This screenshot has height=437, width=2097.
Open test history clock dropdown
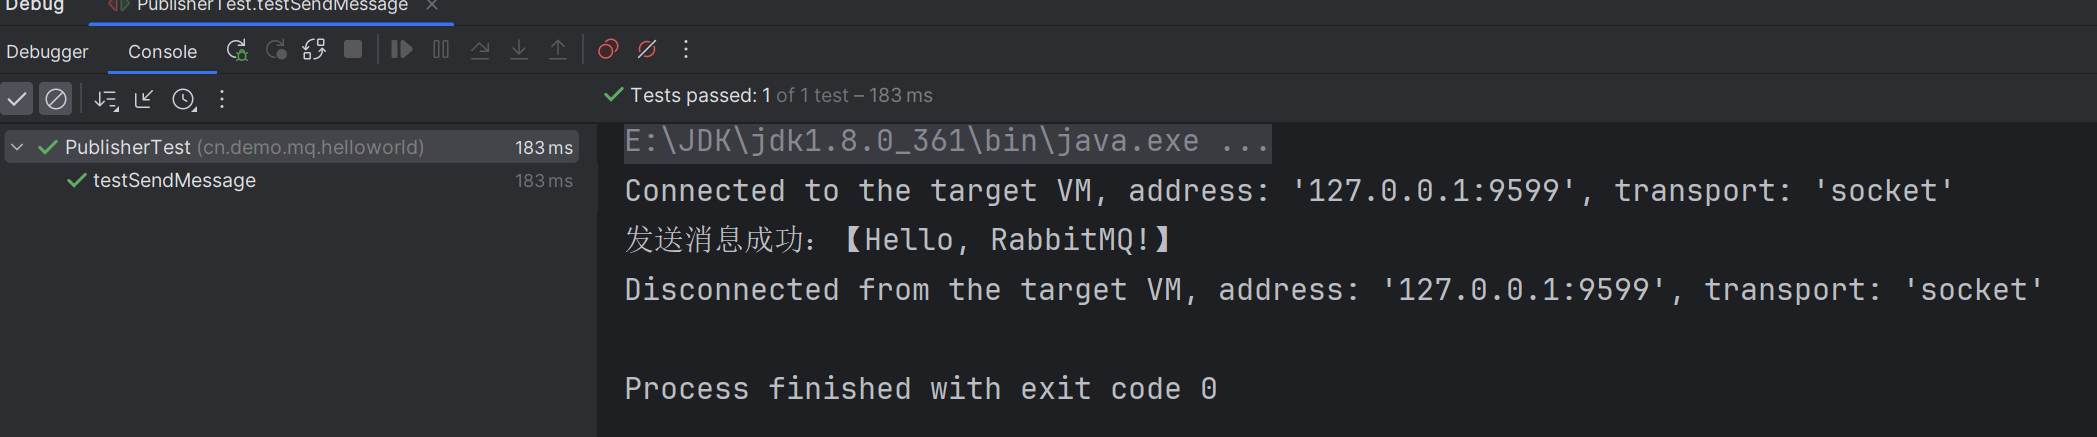(184, 99)
